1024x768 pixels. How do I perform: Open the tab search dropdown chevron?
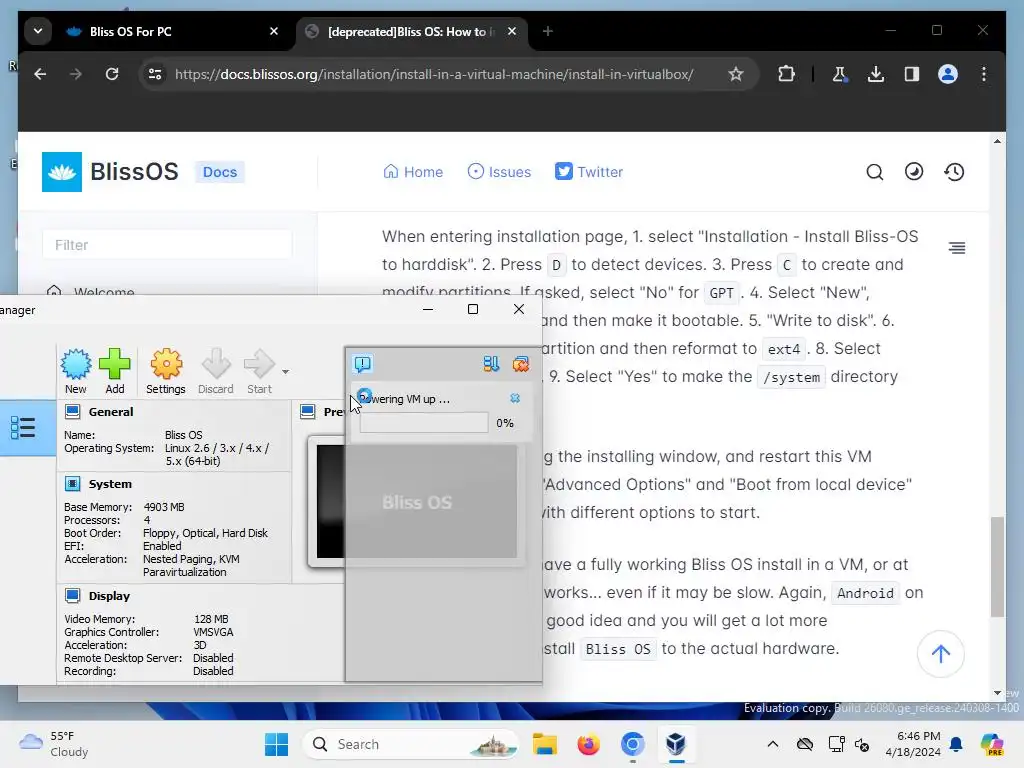pyautogui.click(x=38, y=31)
